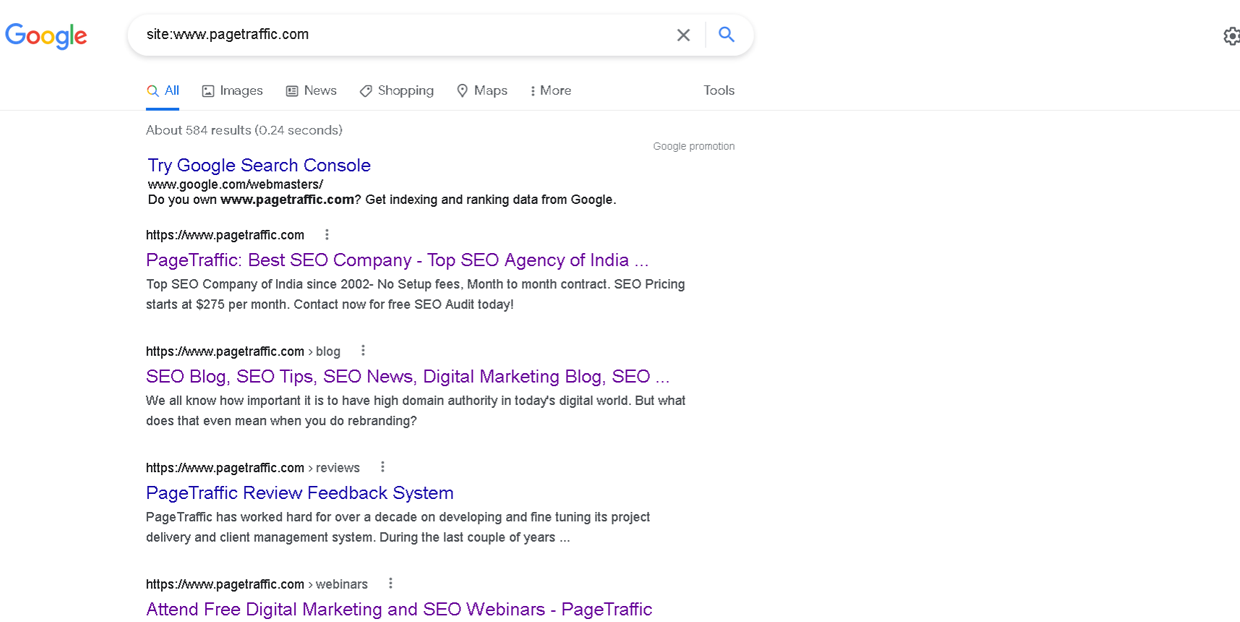Open the Tools menu

pos(718,90)
